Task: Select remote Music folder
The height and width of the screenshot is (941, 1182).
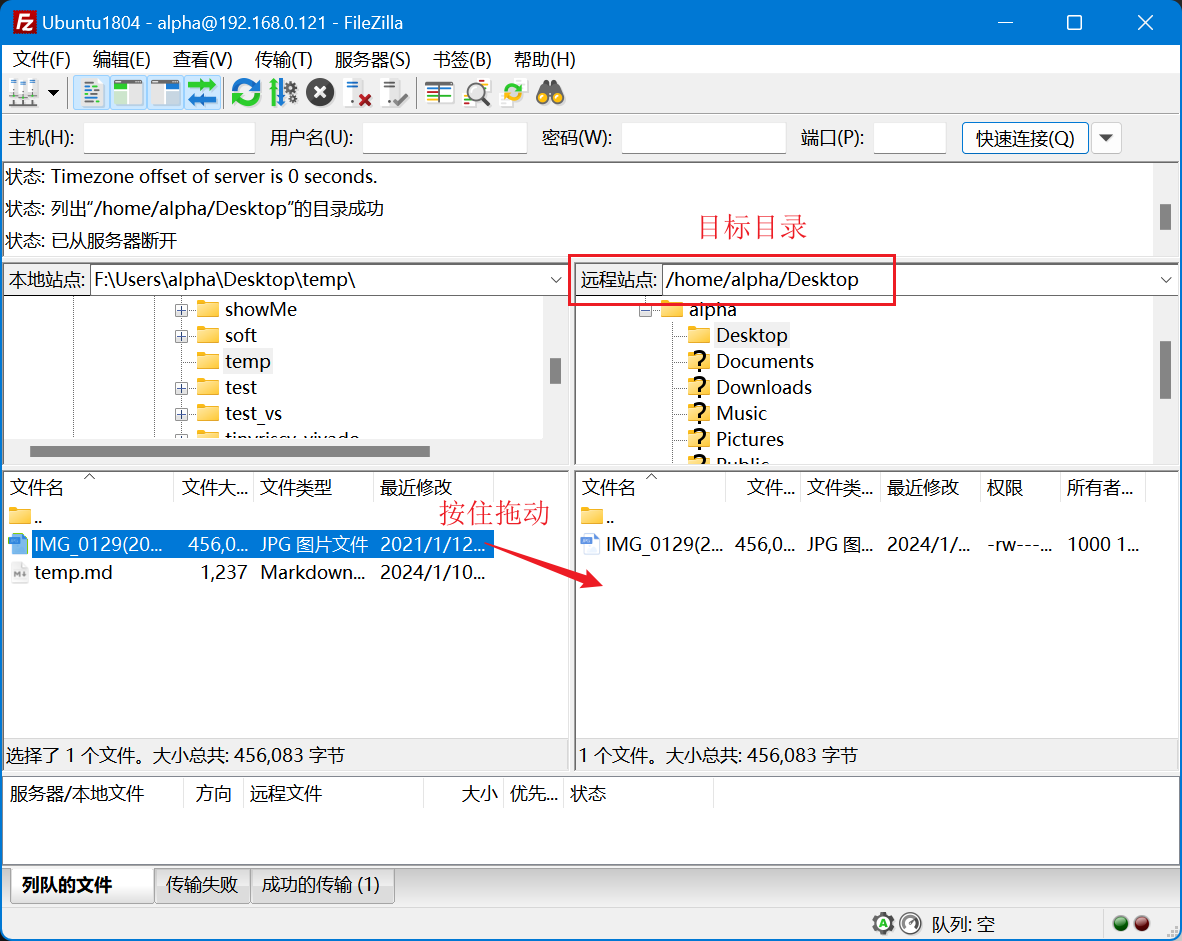Action: 741,414
